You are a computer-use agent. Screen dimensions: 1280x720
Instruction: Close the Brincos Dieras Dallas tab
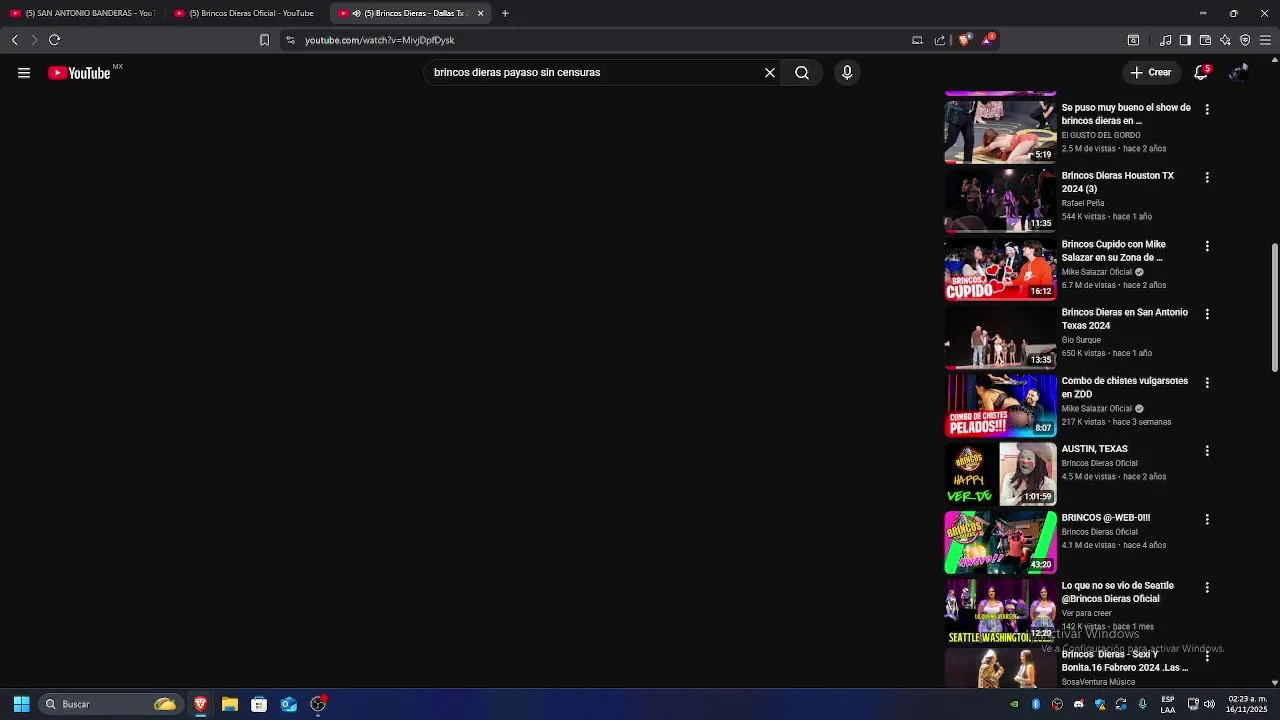(481, 13)
